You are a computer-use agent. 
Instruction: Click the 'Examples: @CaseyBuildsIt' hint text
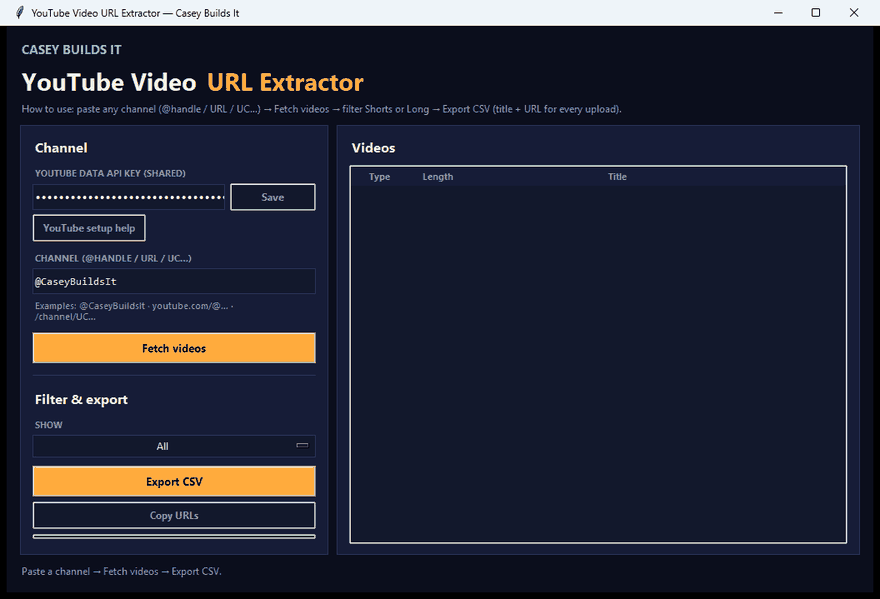coord(134,312)
